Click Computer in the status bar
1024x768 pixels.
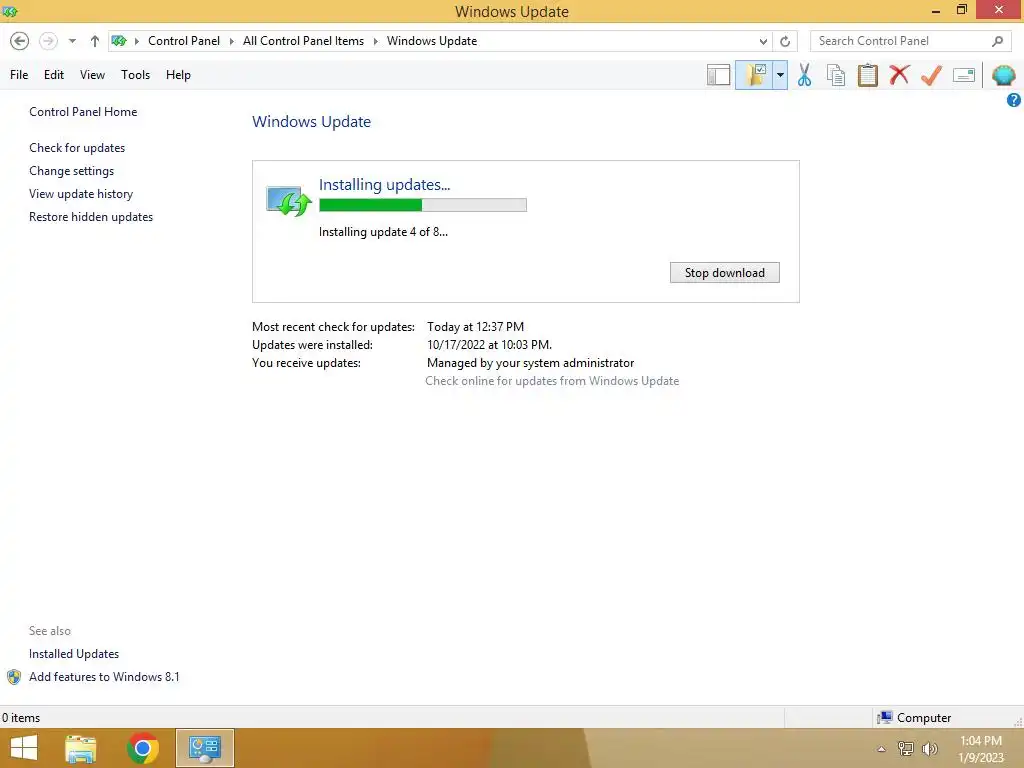pos(914,718)
